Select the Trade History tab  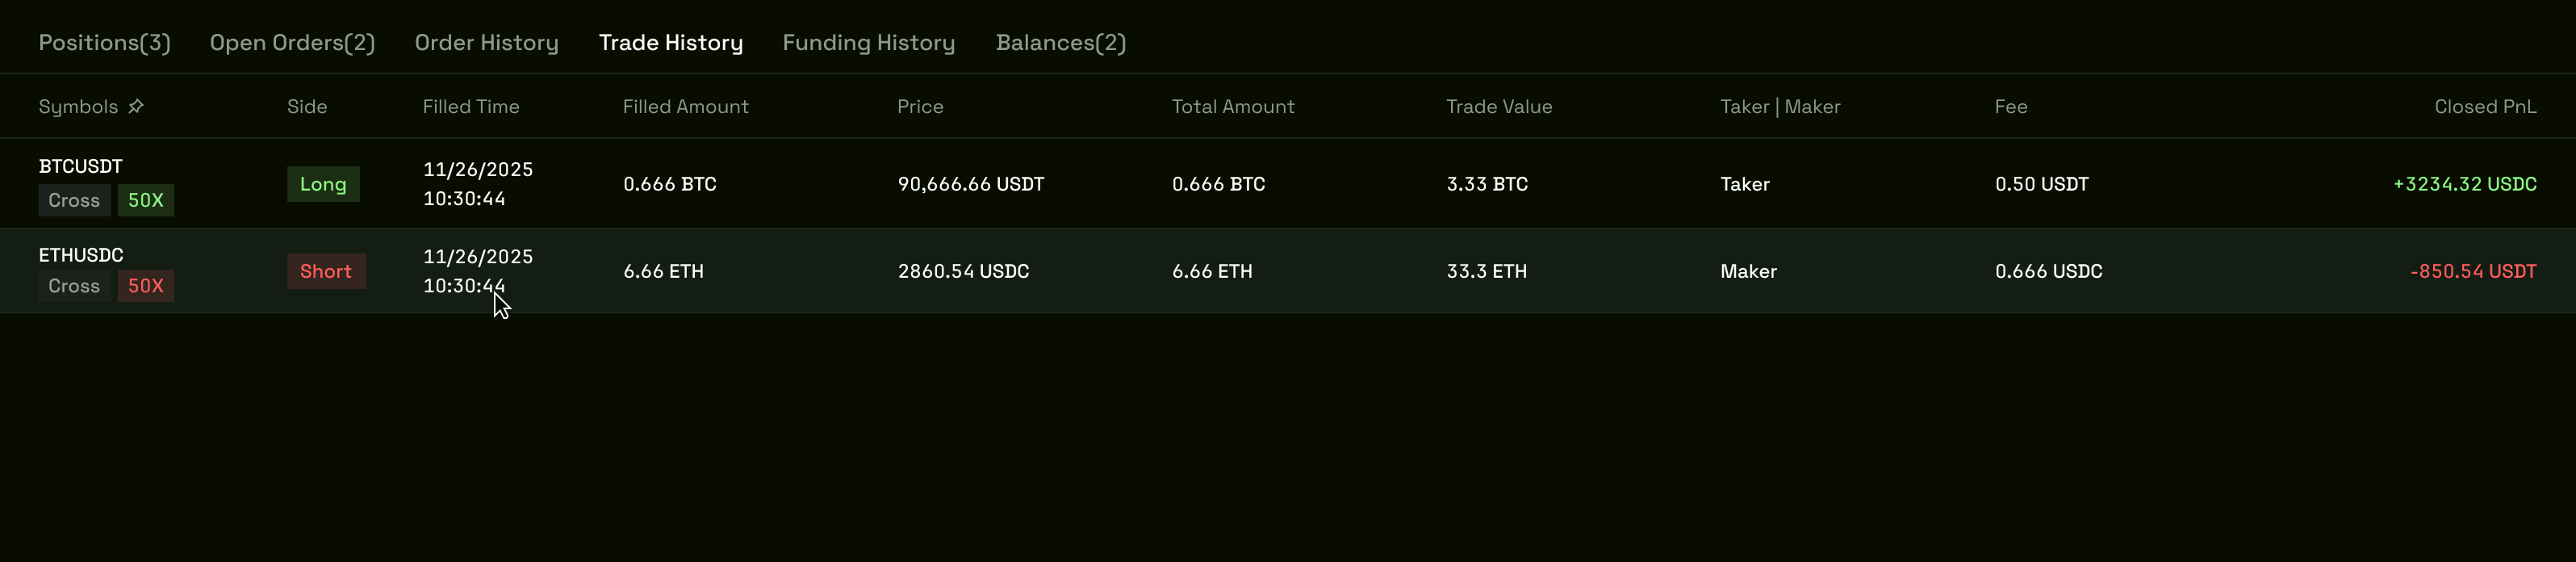[x=670, y=43]
